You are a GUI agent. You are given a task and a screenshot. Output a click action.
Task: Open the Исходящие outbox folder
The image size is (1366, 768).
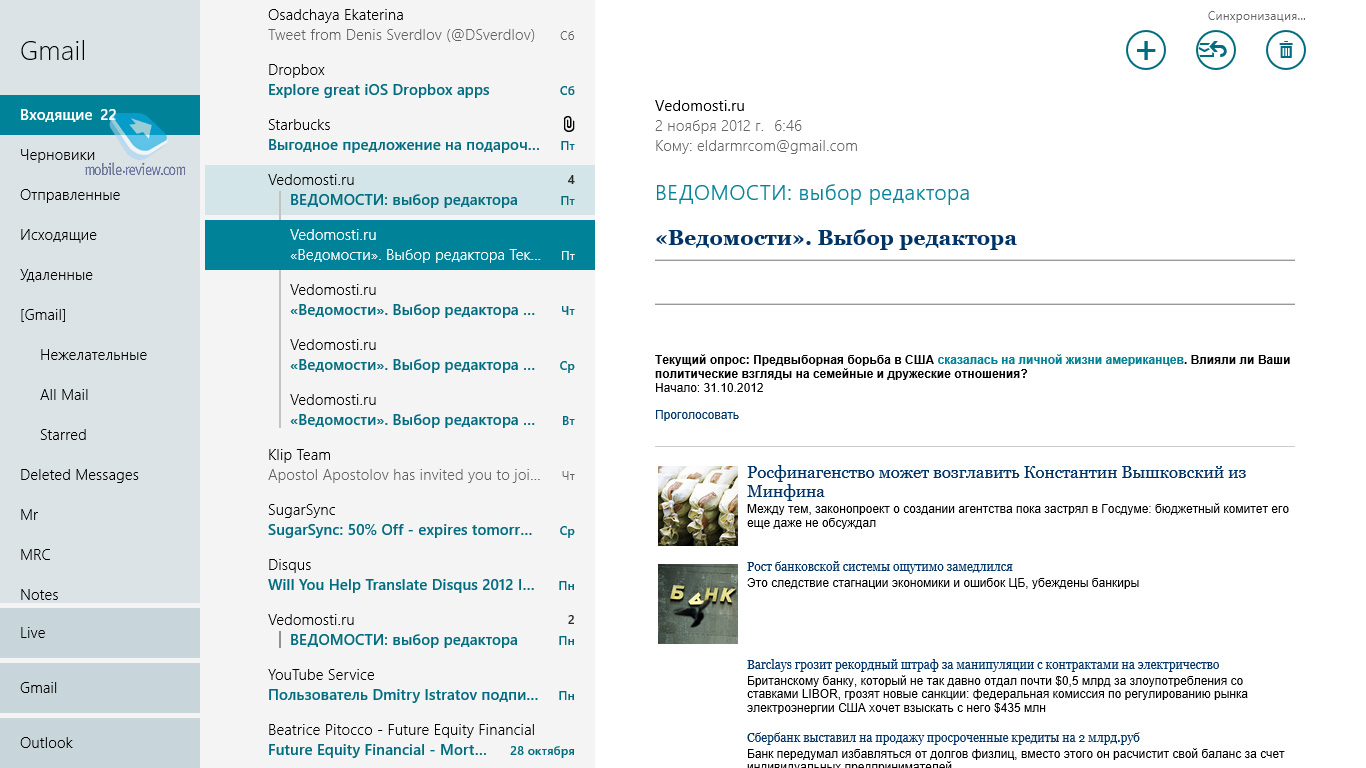[100, 235]
